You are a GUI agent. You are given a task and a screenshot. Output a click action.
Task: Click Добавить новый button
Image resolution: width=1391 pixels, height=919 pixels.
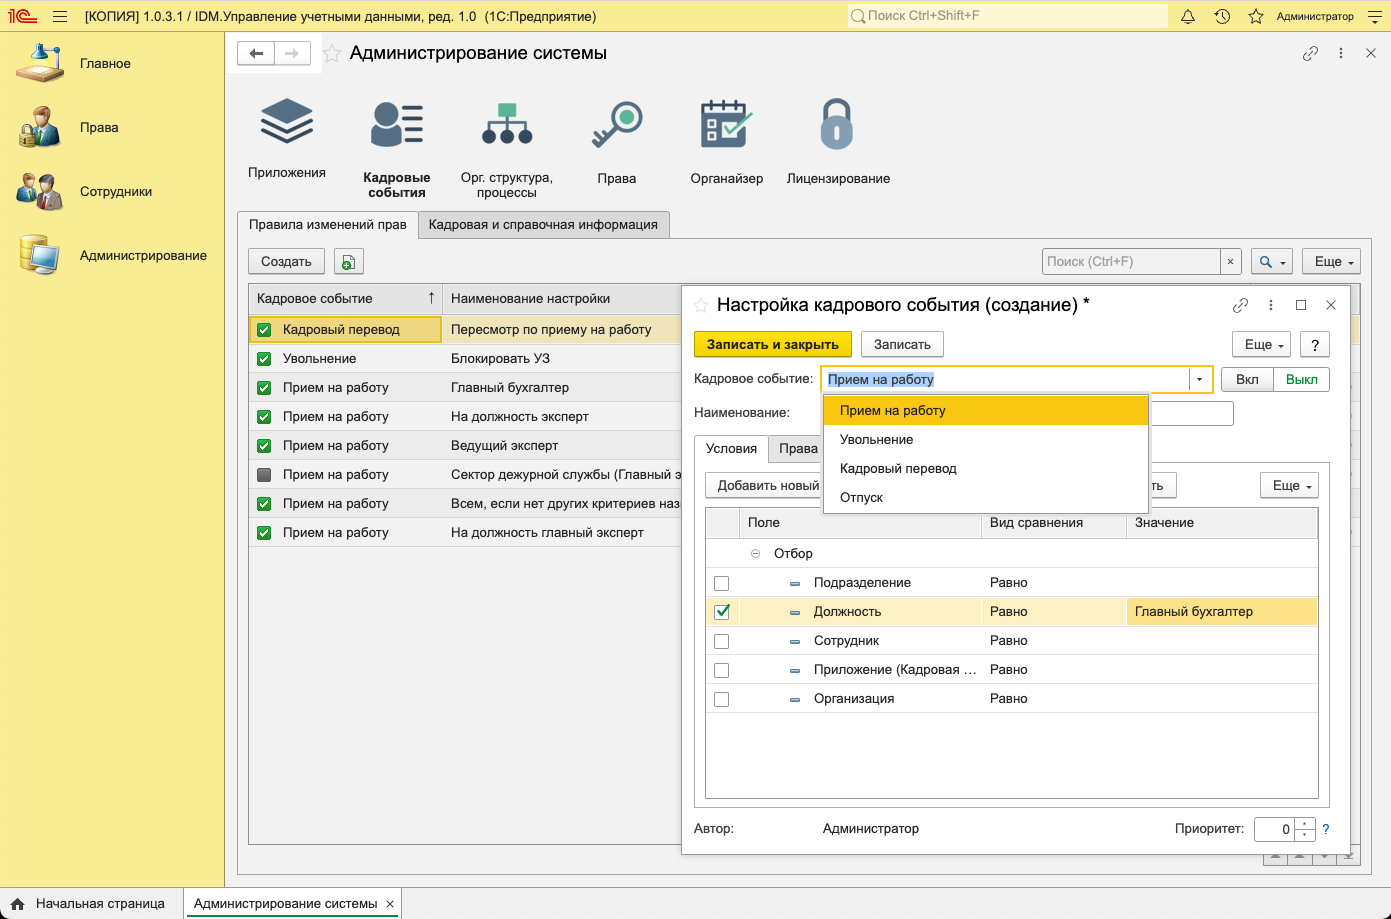(x=765, y=485)
